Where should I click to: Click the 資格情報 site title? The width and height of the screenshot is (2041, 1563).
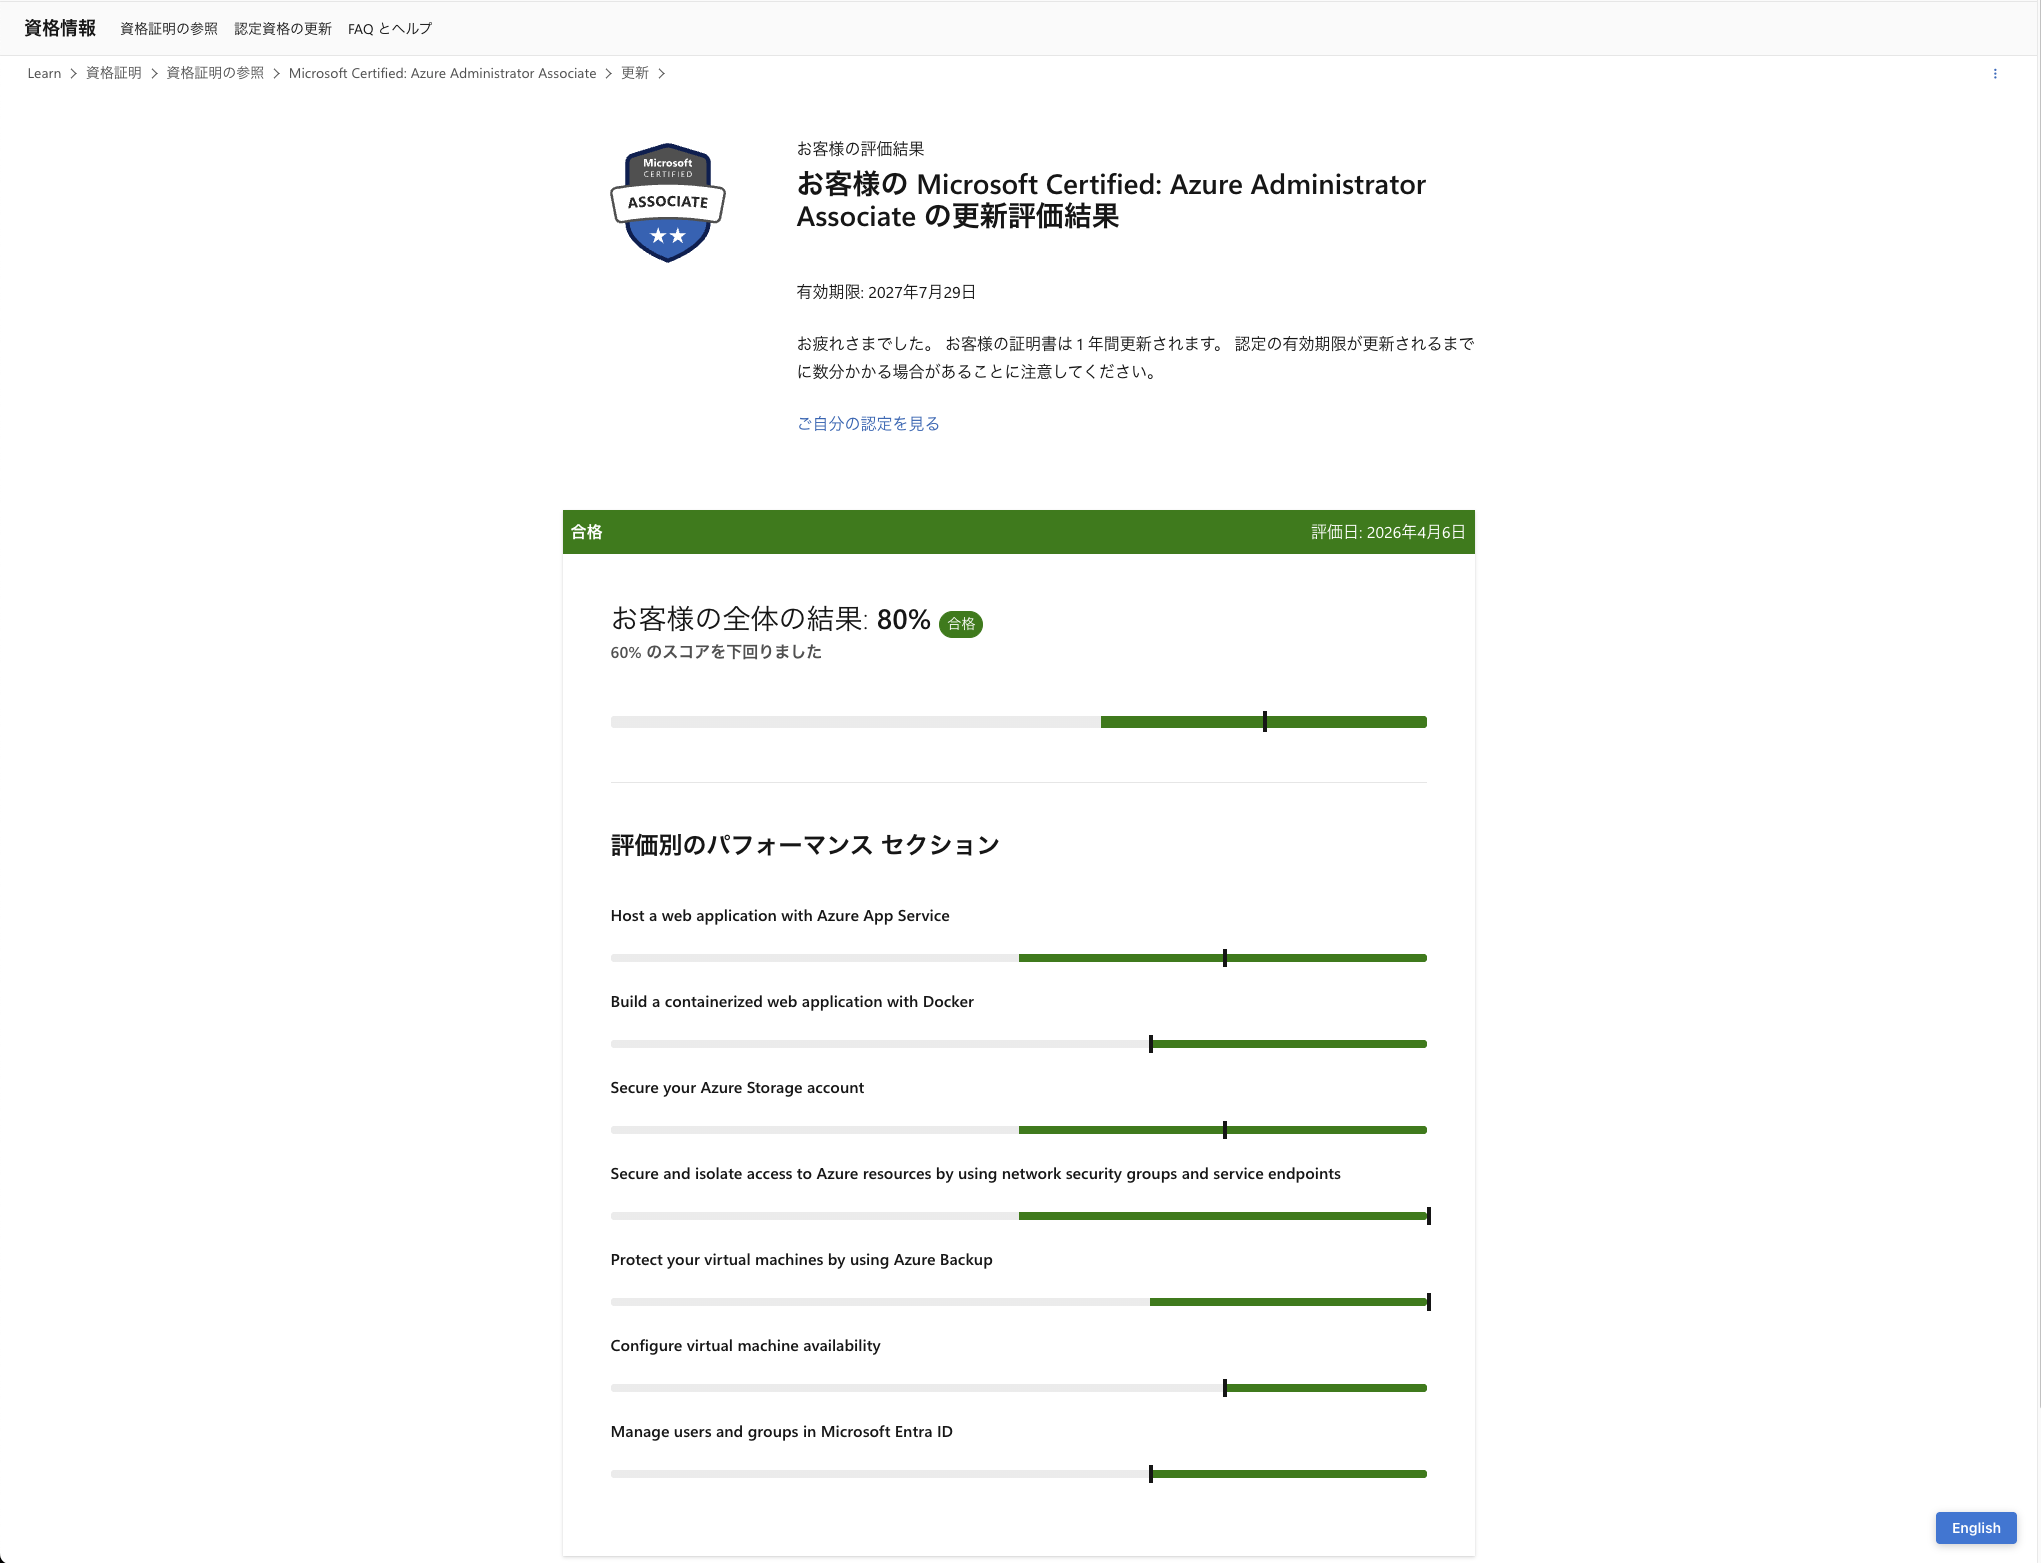point(60,28)
